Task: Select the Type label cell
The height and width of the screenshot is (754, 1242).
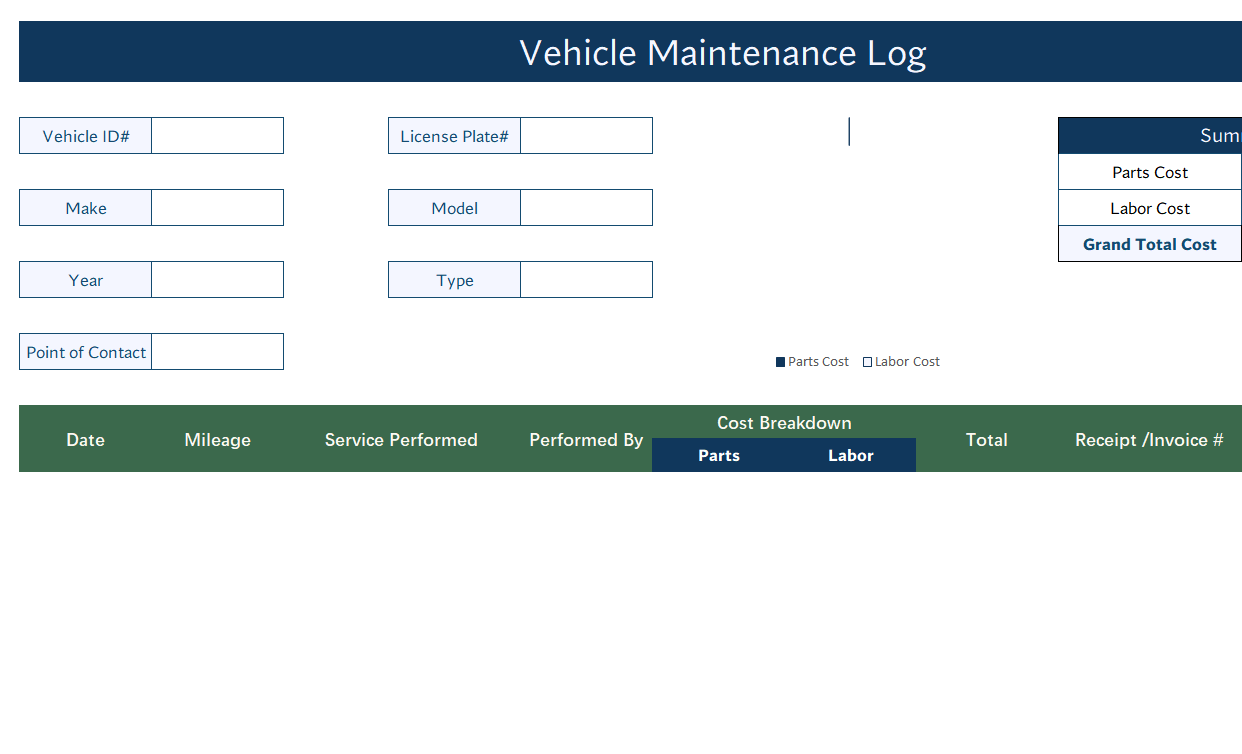Action: (455, 280)
